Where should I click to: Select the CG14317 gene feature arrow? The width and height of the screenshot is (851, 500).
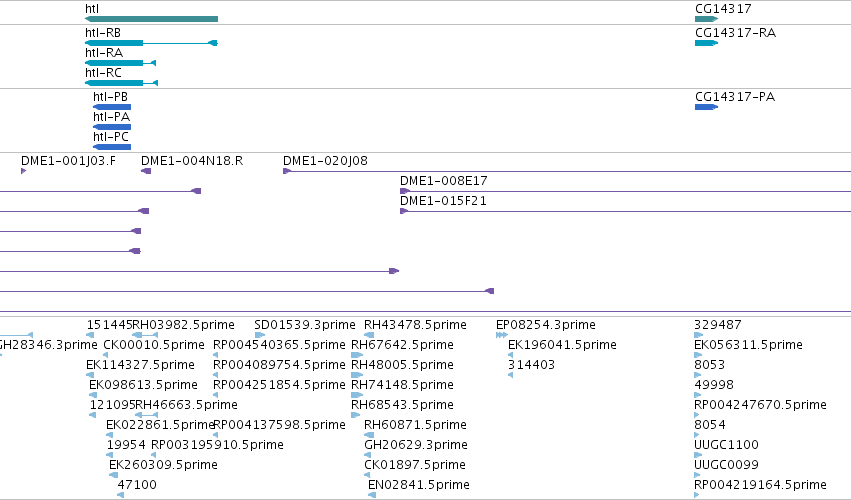[x=707, y=19]
